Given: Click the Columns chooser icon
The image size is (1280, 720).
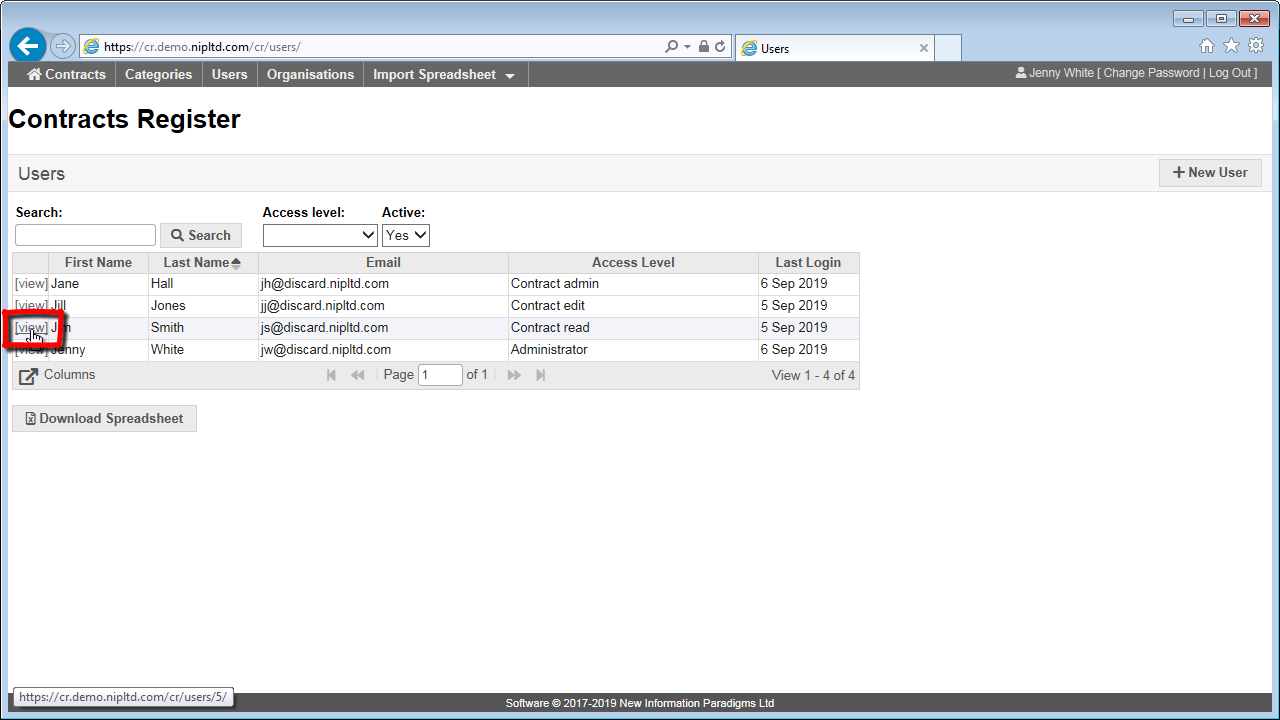Looking at the screenshot, I should tap(29, 376).
